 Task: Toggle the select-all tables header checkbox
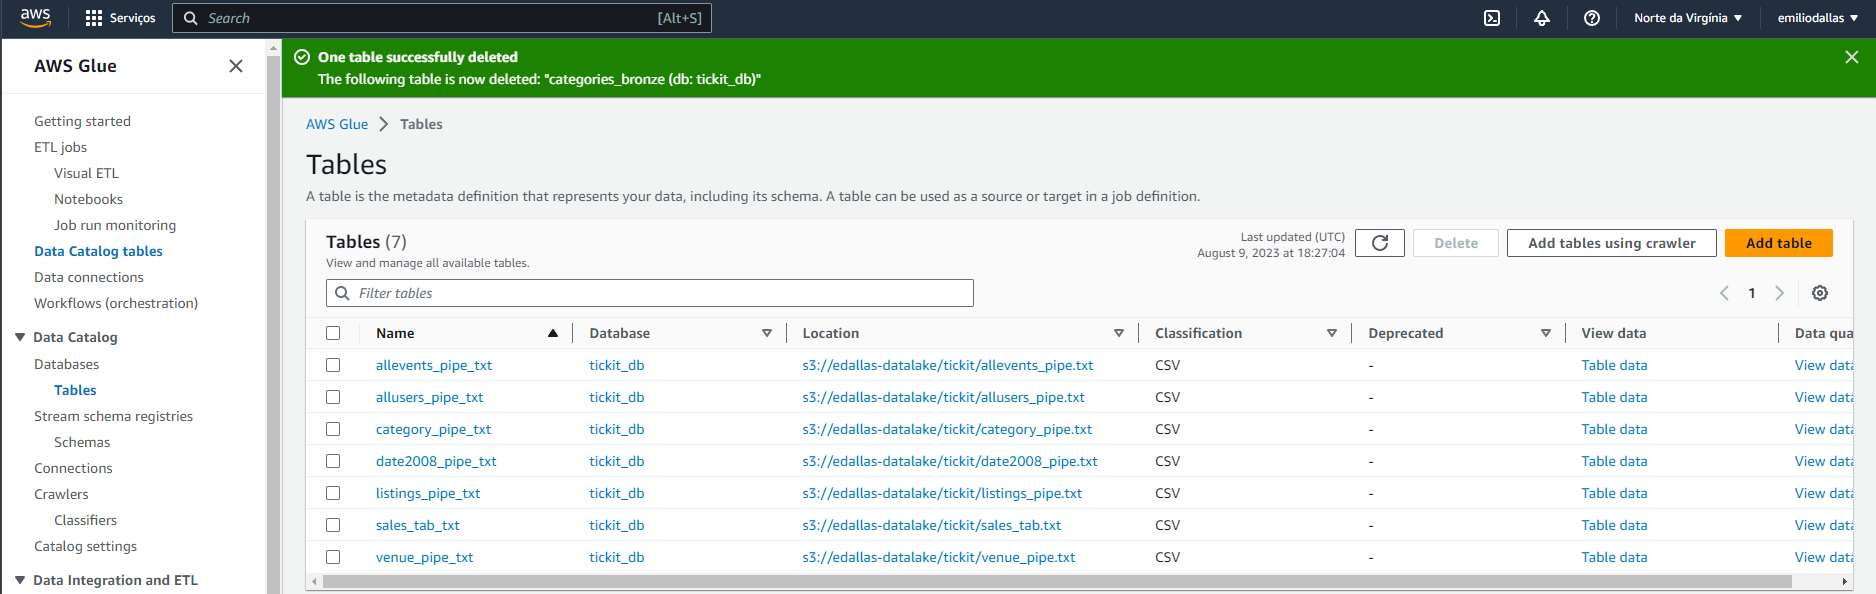[x=333, y=333]
